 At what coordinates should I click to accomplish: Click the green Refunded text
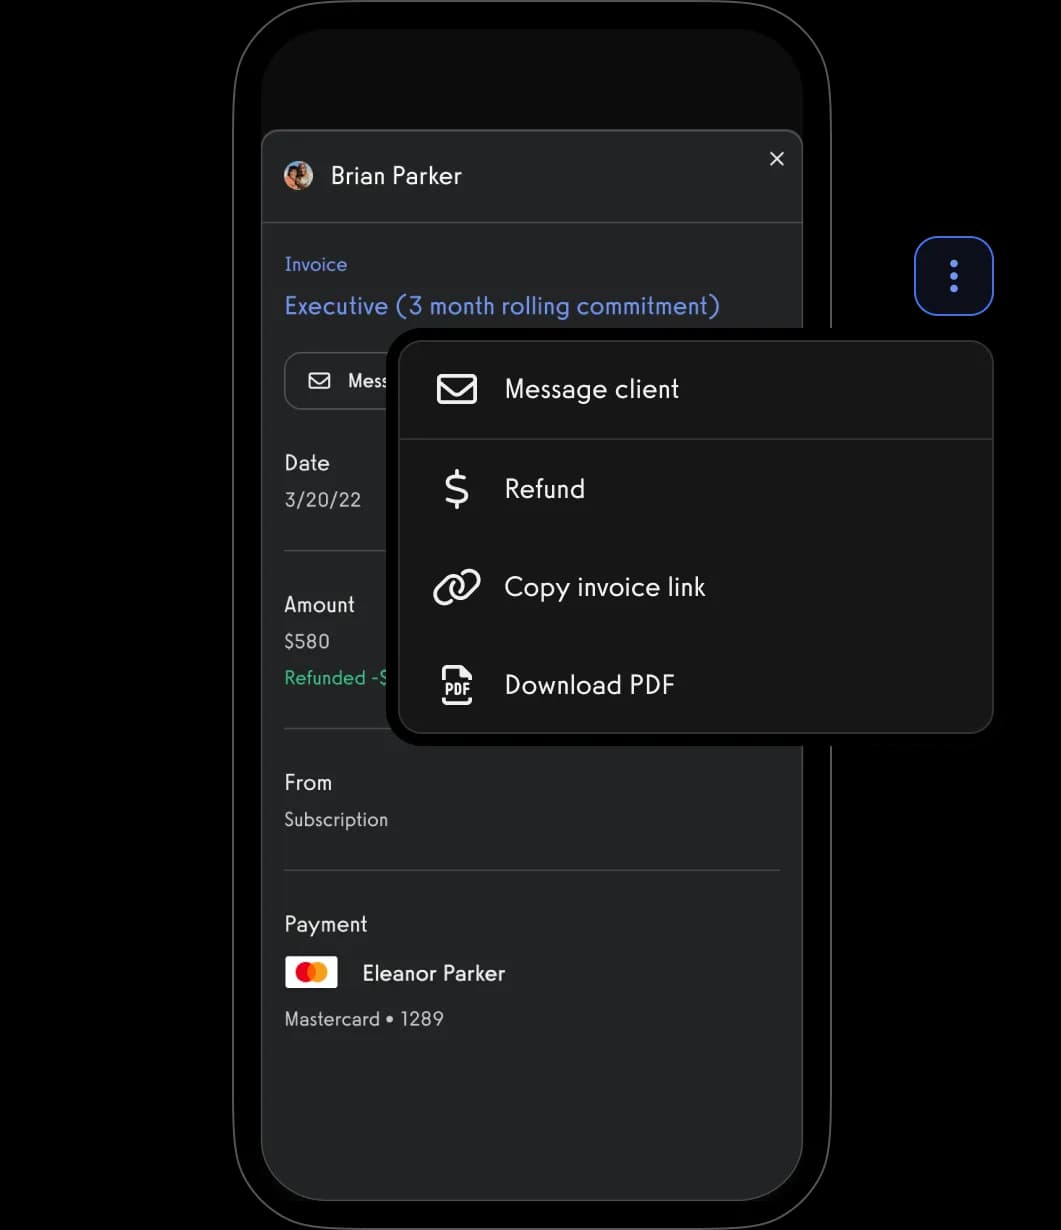[336, 678]
